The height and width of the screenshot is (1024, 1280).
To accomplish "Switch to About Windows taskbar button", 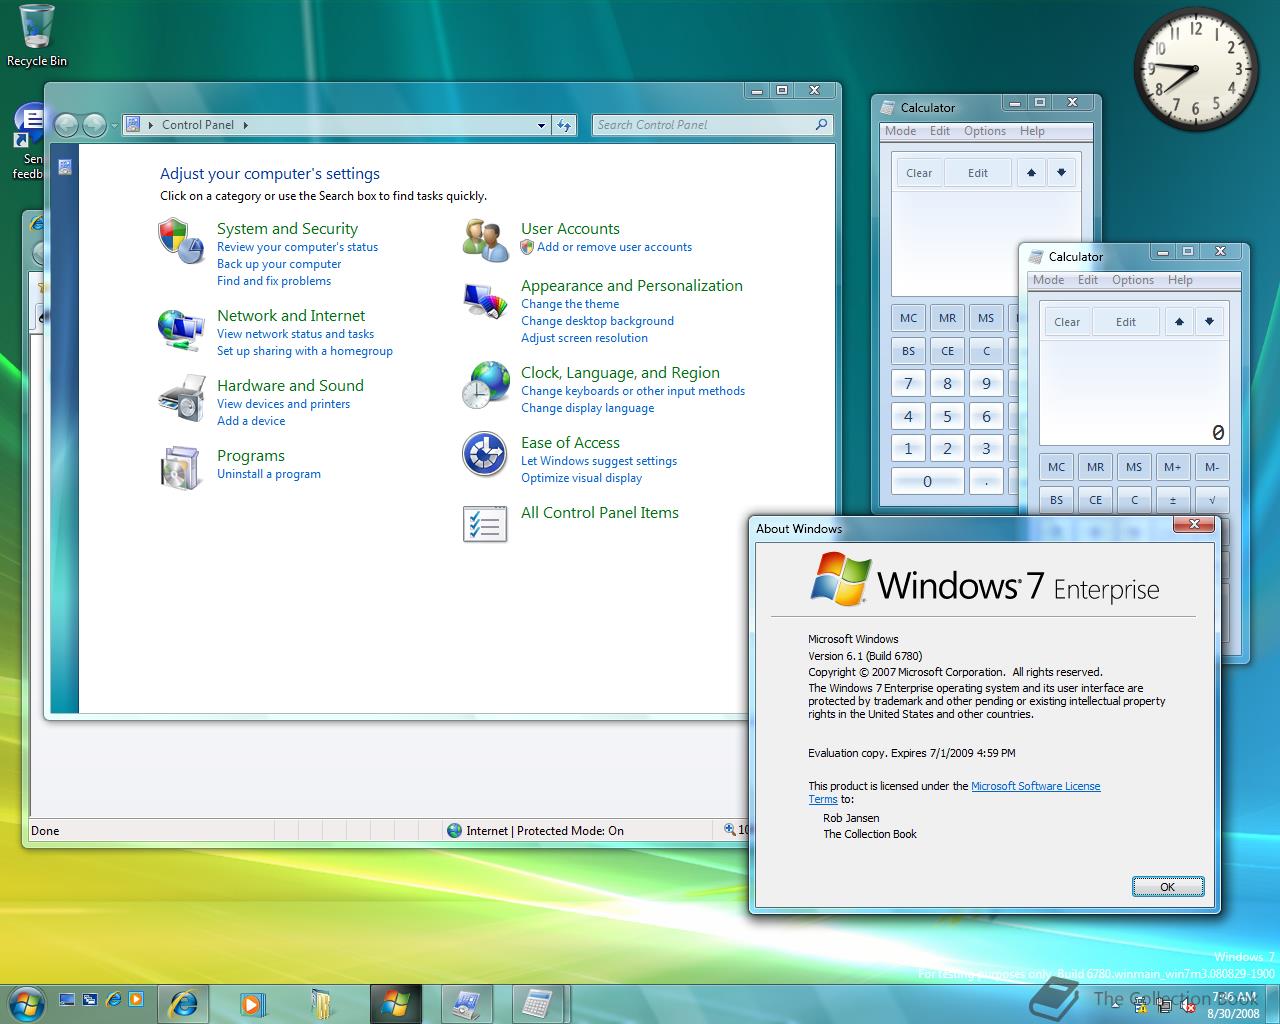I will click(x=396, y=1003).
